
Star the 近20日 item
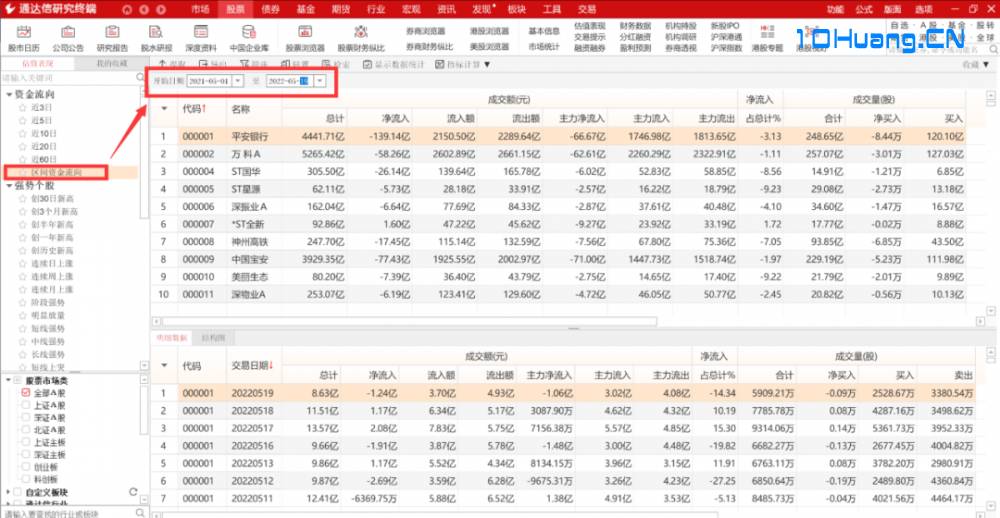click(x=22, y=146)
